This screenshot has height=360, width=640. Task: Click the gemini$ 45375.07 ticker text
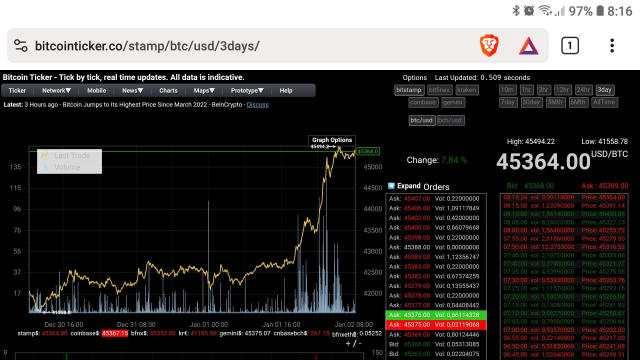(x=245, y=333)
